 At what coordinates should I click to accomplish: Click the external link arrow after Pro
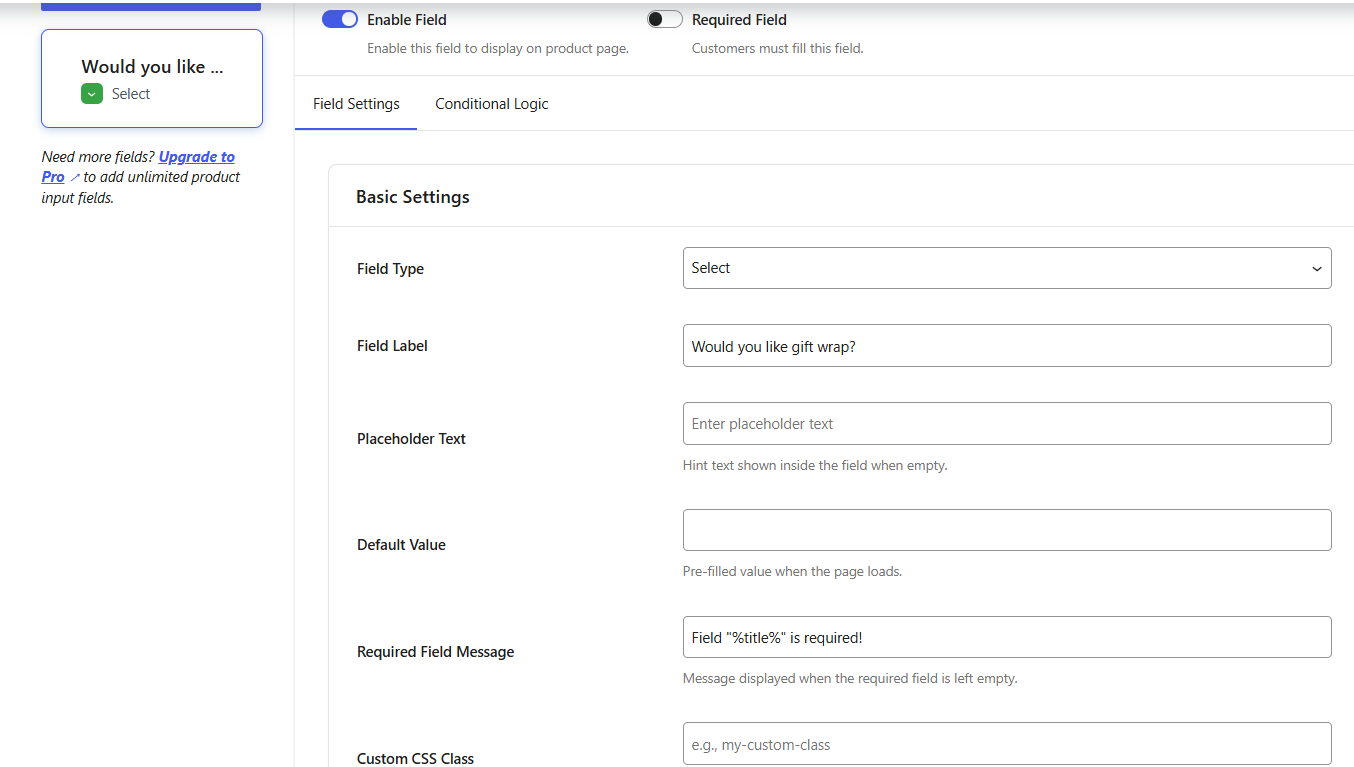(x=75, y=178)
